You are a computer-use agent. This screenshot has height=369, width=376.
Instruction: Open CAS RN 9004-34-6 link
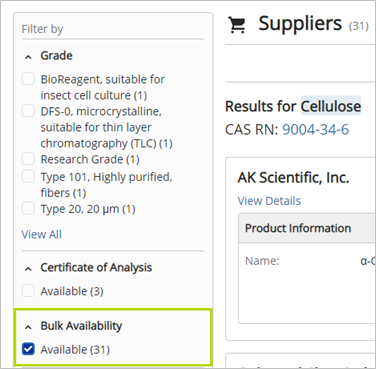click(x=315, y=129)
